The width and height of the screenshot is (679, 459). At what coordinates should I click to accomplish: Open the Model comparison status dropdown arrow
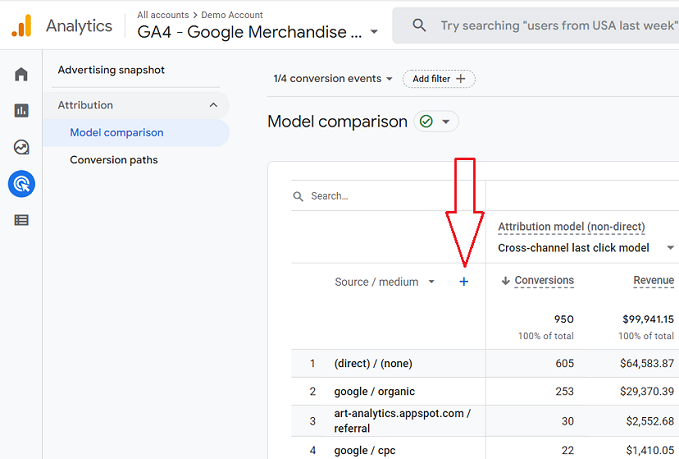(x=446, y=122)
